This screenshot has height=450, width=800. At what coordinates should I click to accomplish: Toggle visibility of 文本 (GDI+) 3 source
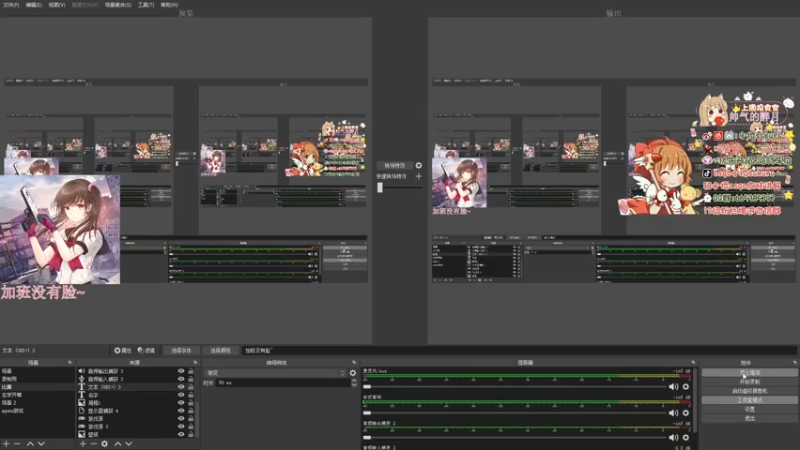[x=181, y=387]
